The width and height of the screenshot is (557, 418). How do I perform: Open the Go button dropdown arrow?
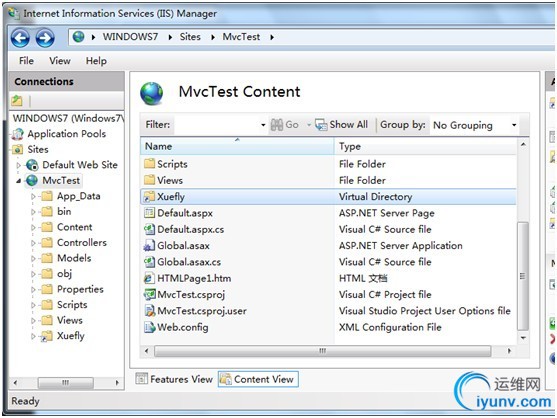[x=309, y=125]
